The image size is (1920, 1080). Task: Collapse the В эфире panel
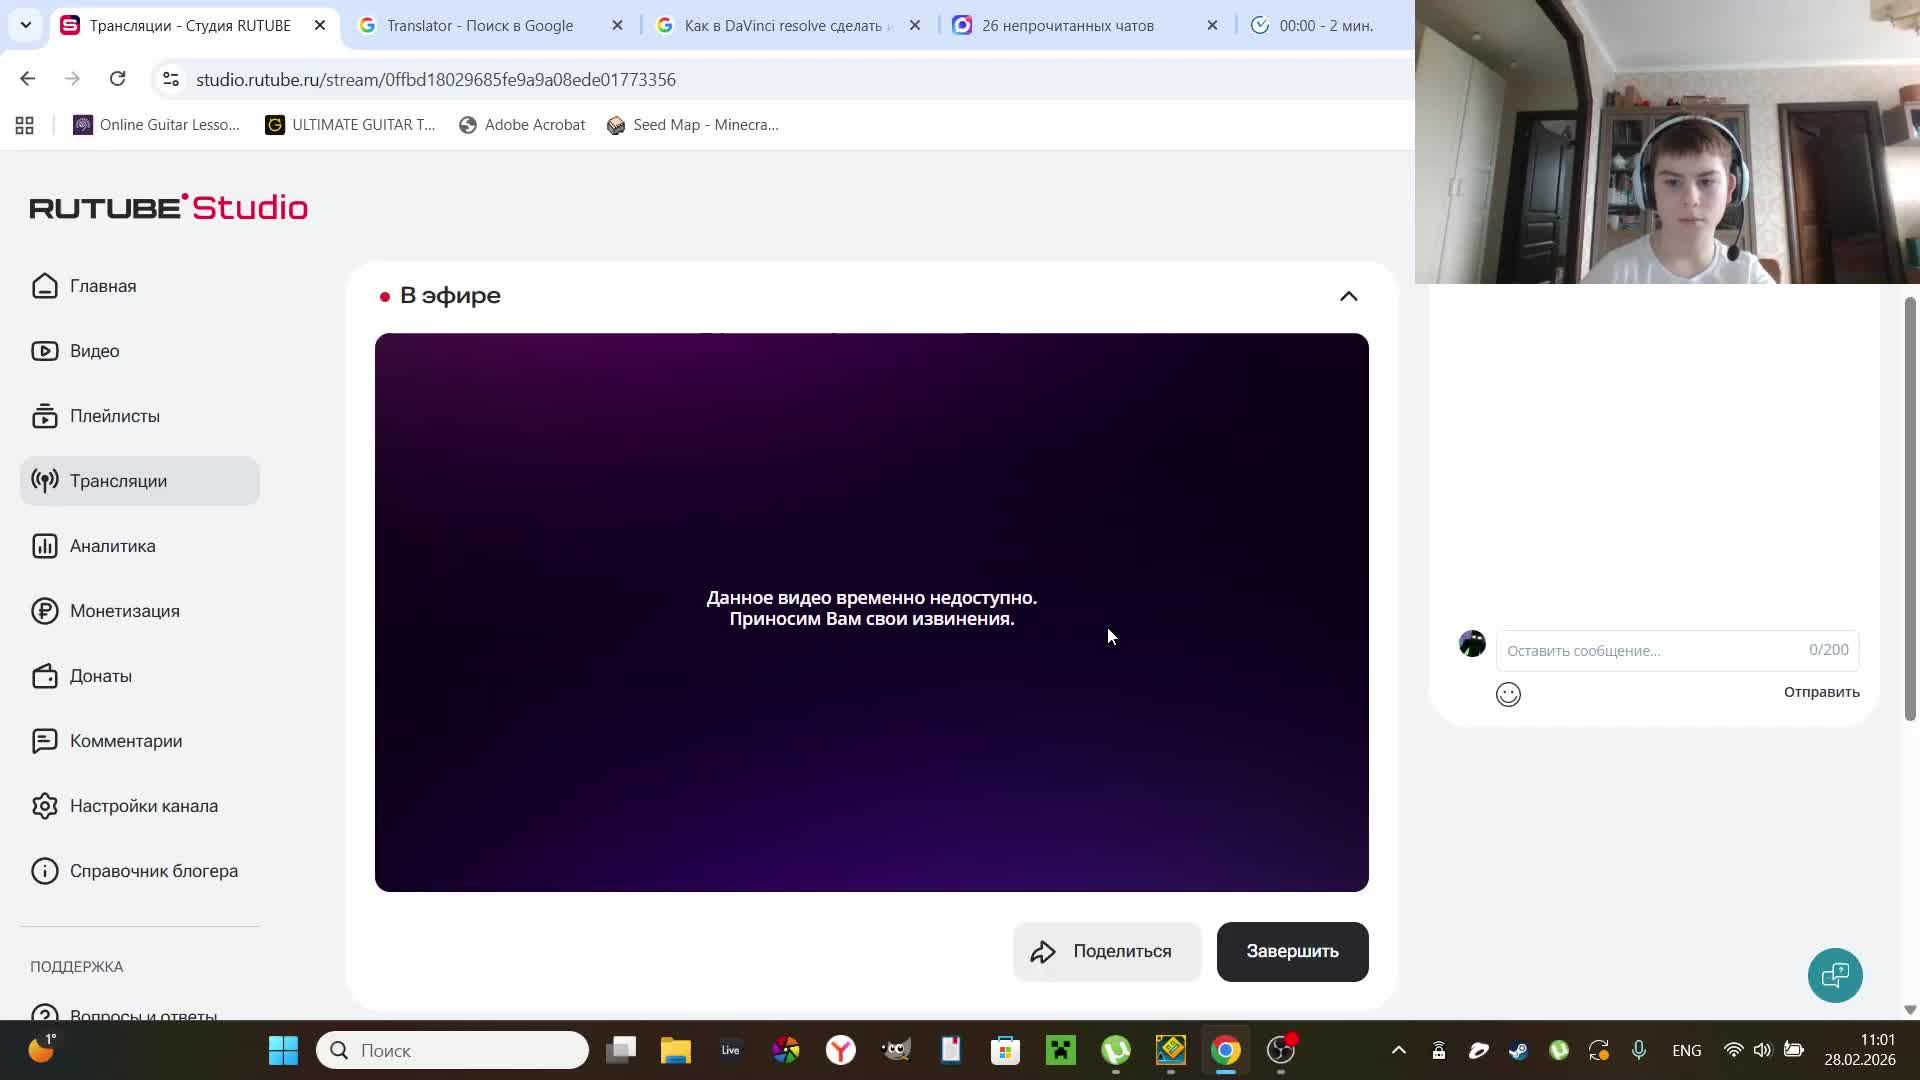(x=1348, y=296)
